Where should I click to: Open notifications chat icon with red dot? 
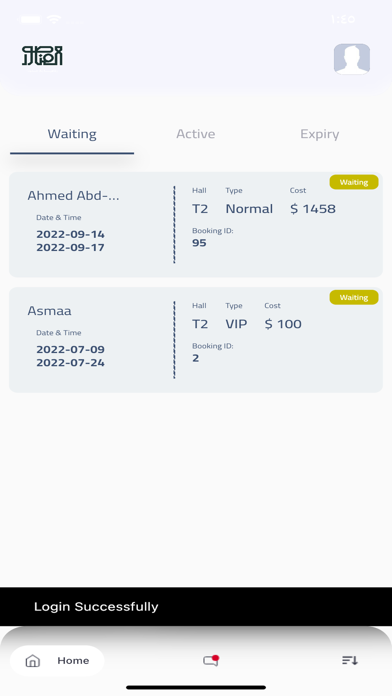click(x=211, y=660)
